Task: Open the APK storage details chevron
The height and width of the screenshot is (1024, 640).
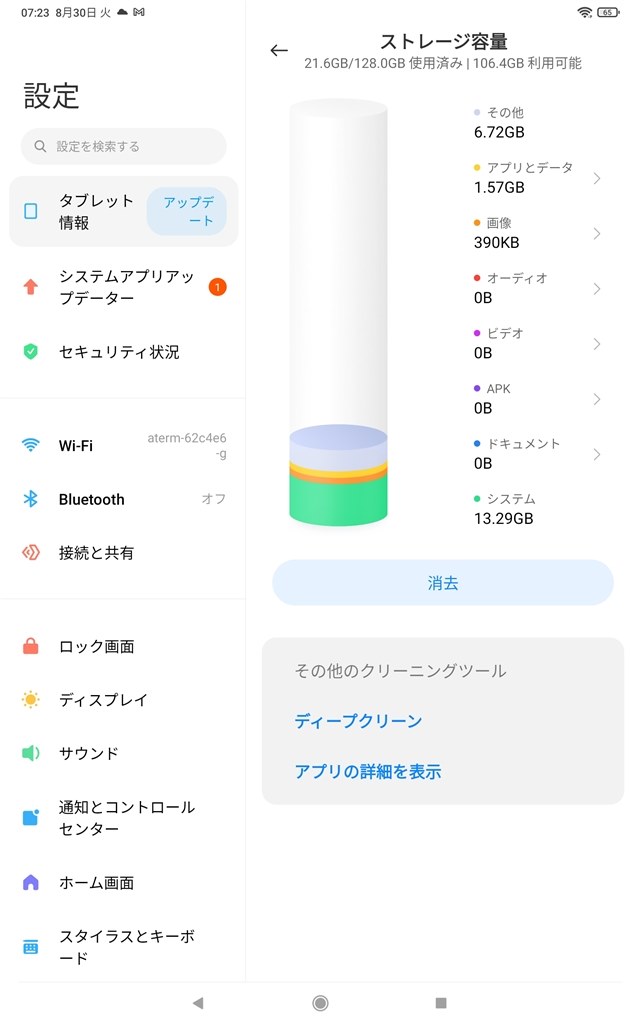Action: 597,399
